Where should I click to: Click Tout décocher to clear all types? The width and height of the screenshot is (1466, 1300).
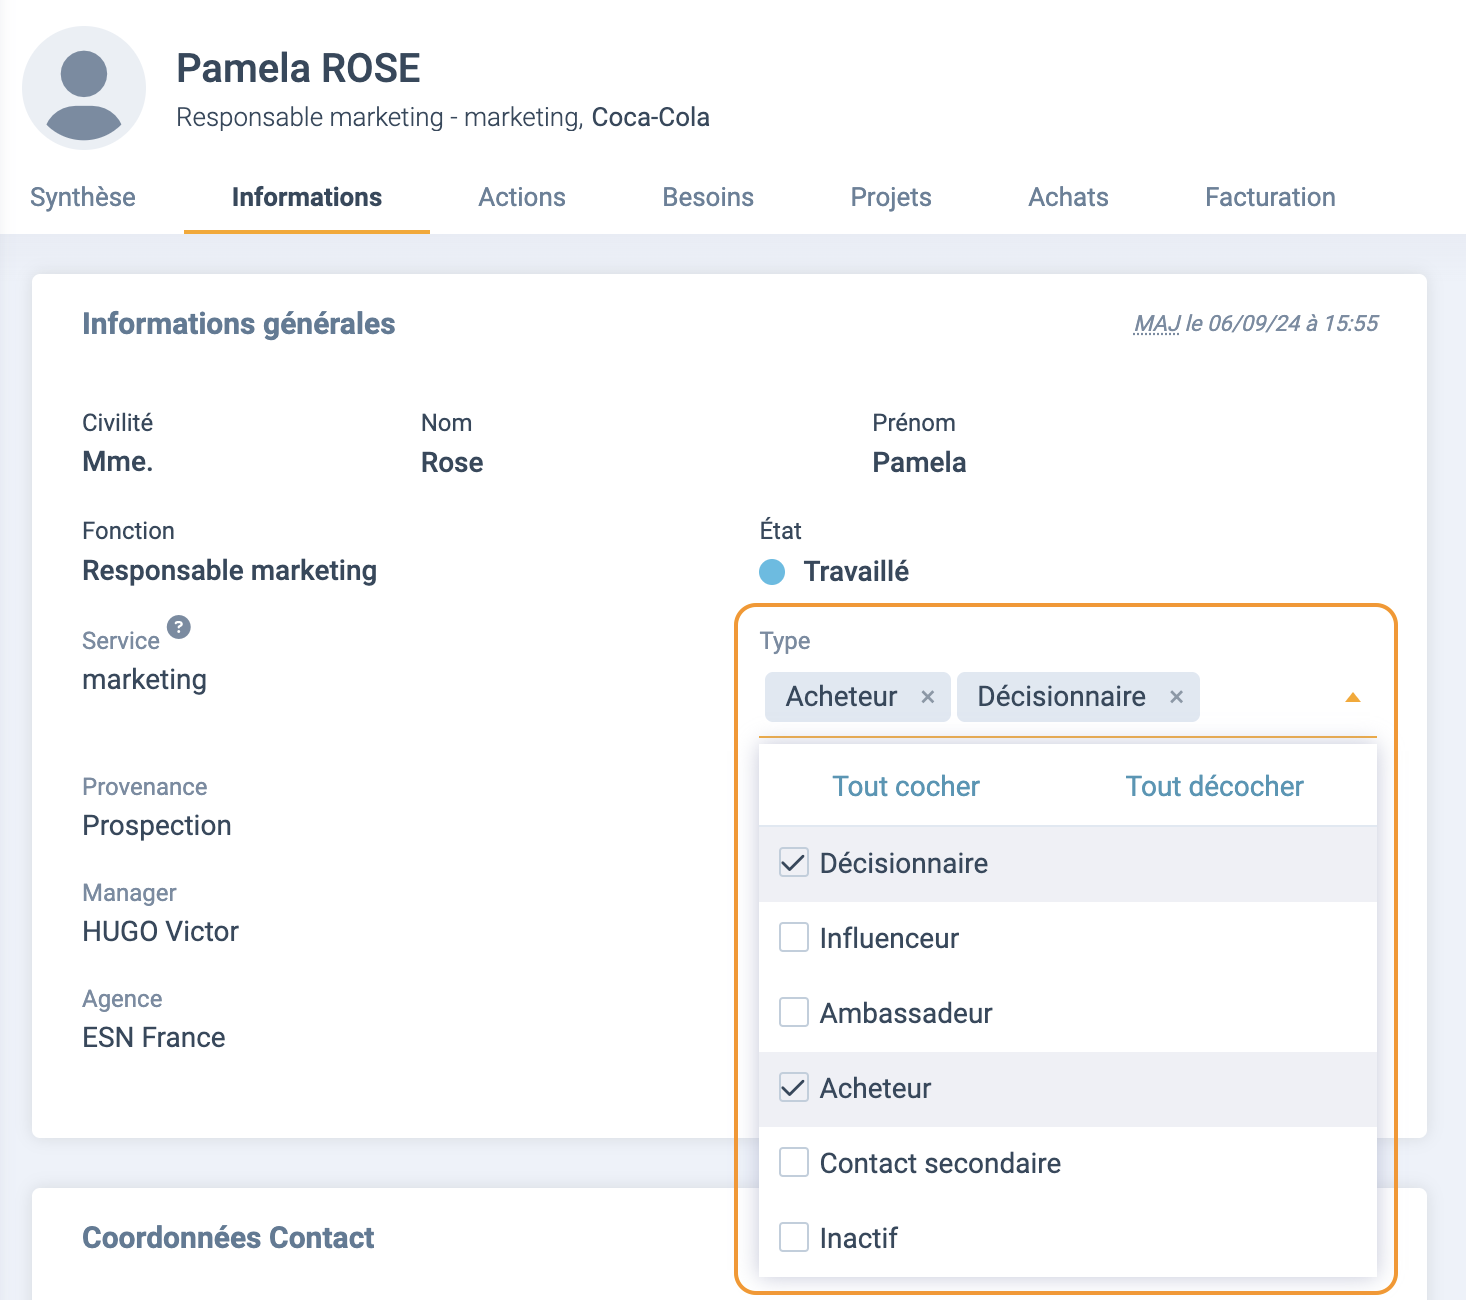pos(1215,786)
